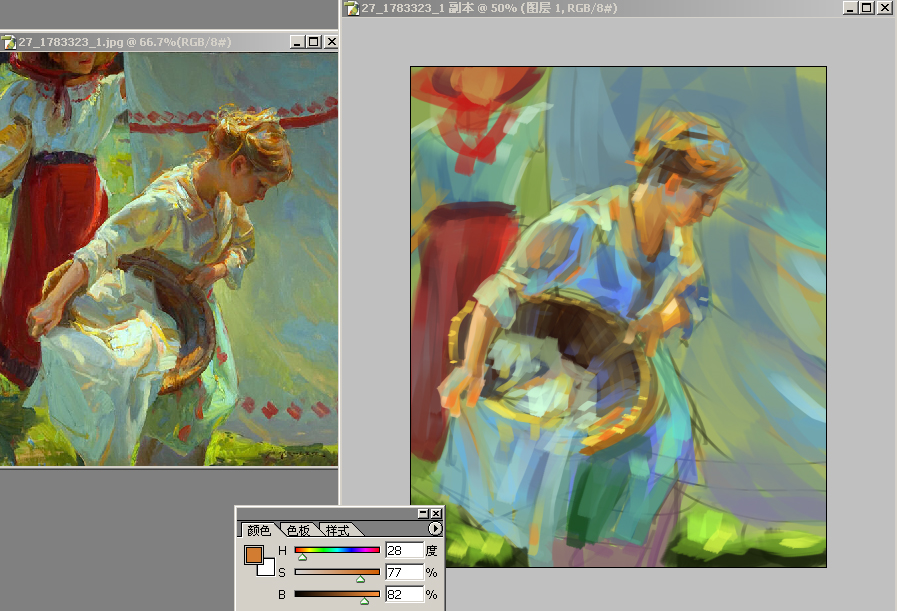Close the 27_1783323_1.jpg window

331,42
